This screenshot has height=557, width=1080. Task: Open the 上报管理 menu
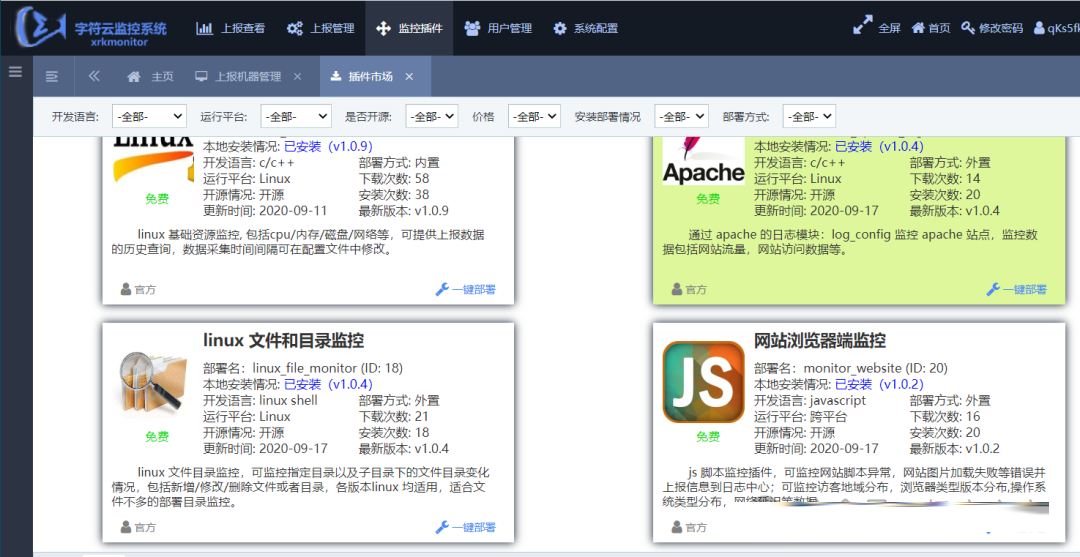pos(320,28)
